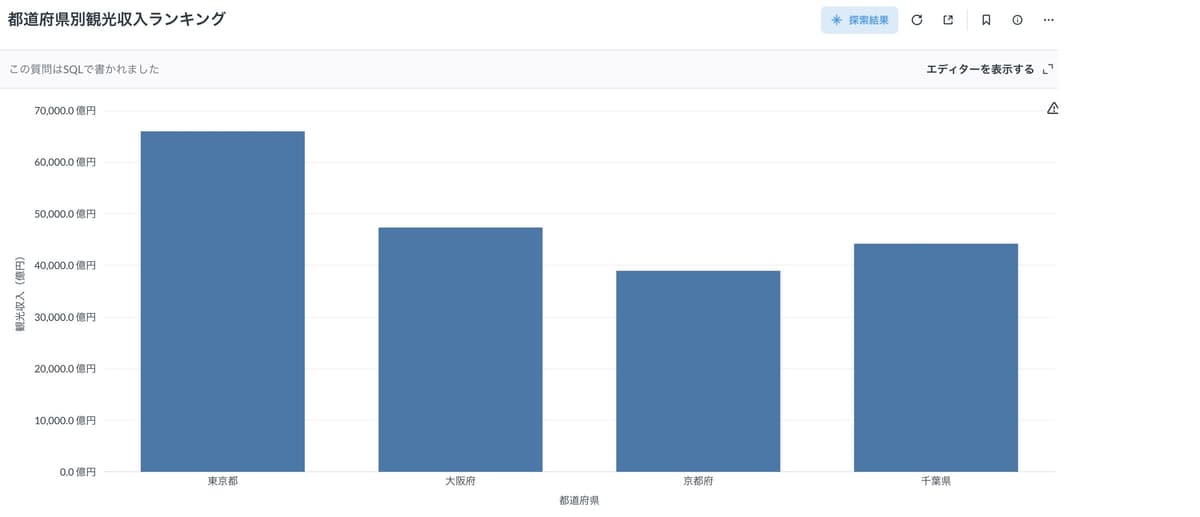1200x517 pixels.
Task: Click the warning triangle icon above the chart
Action: click(1052, 108)
